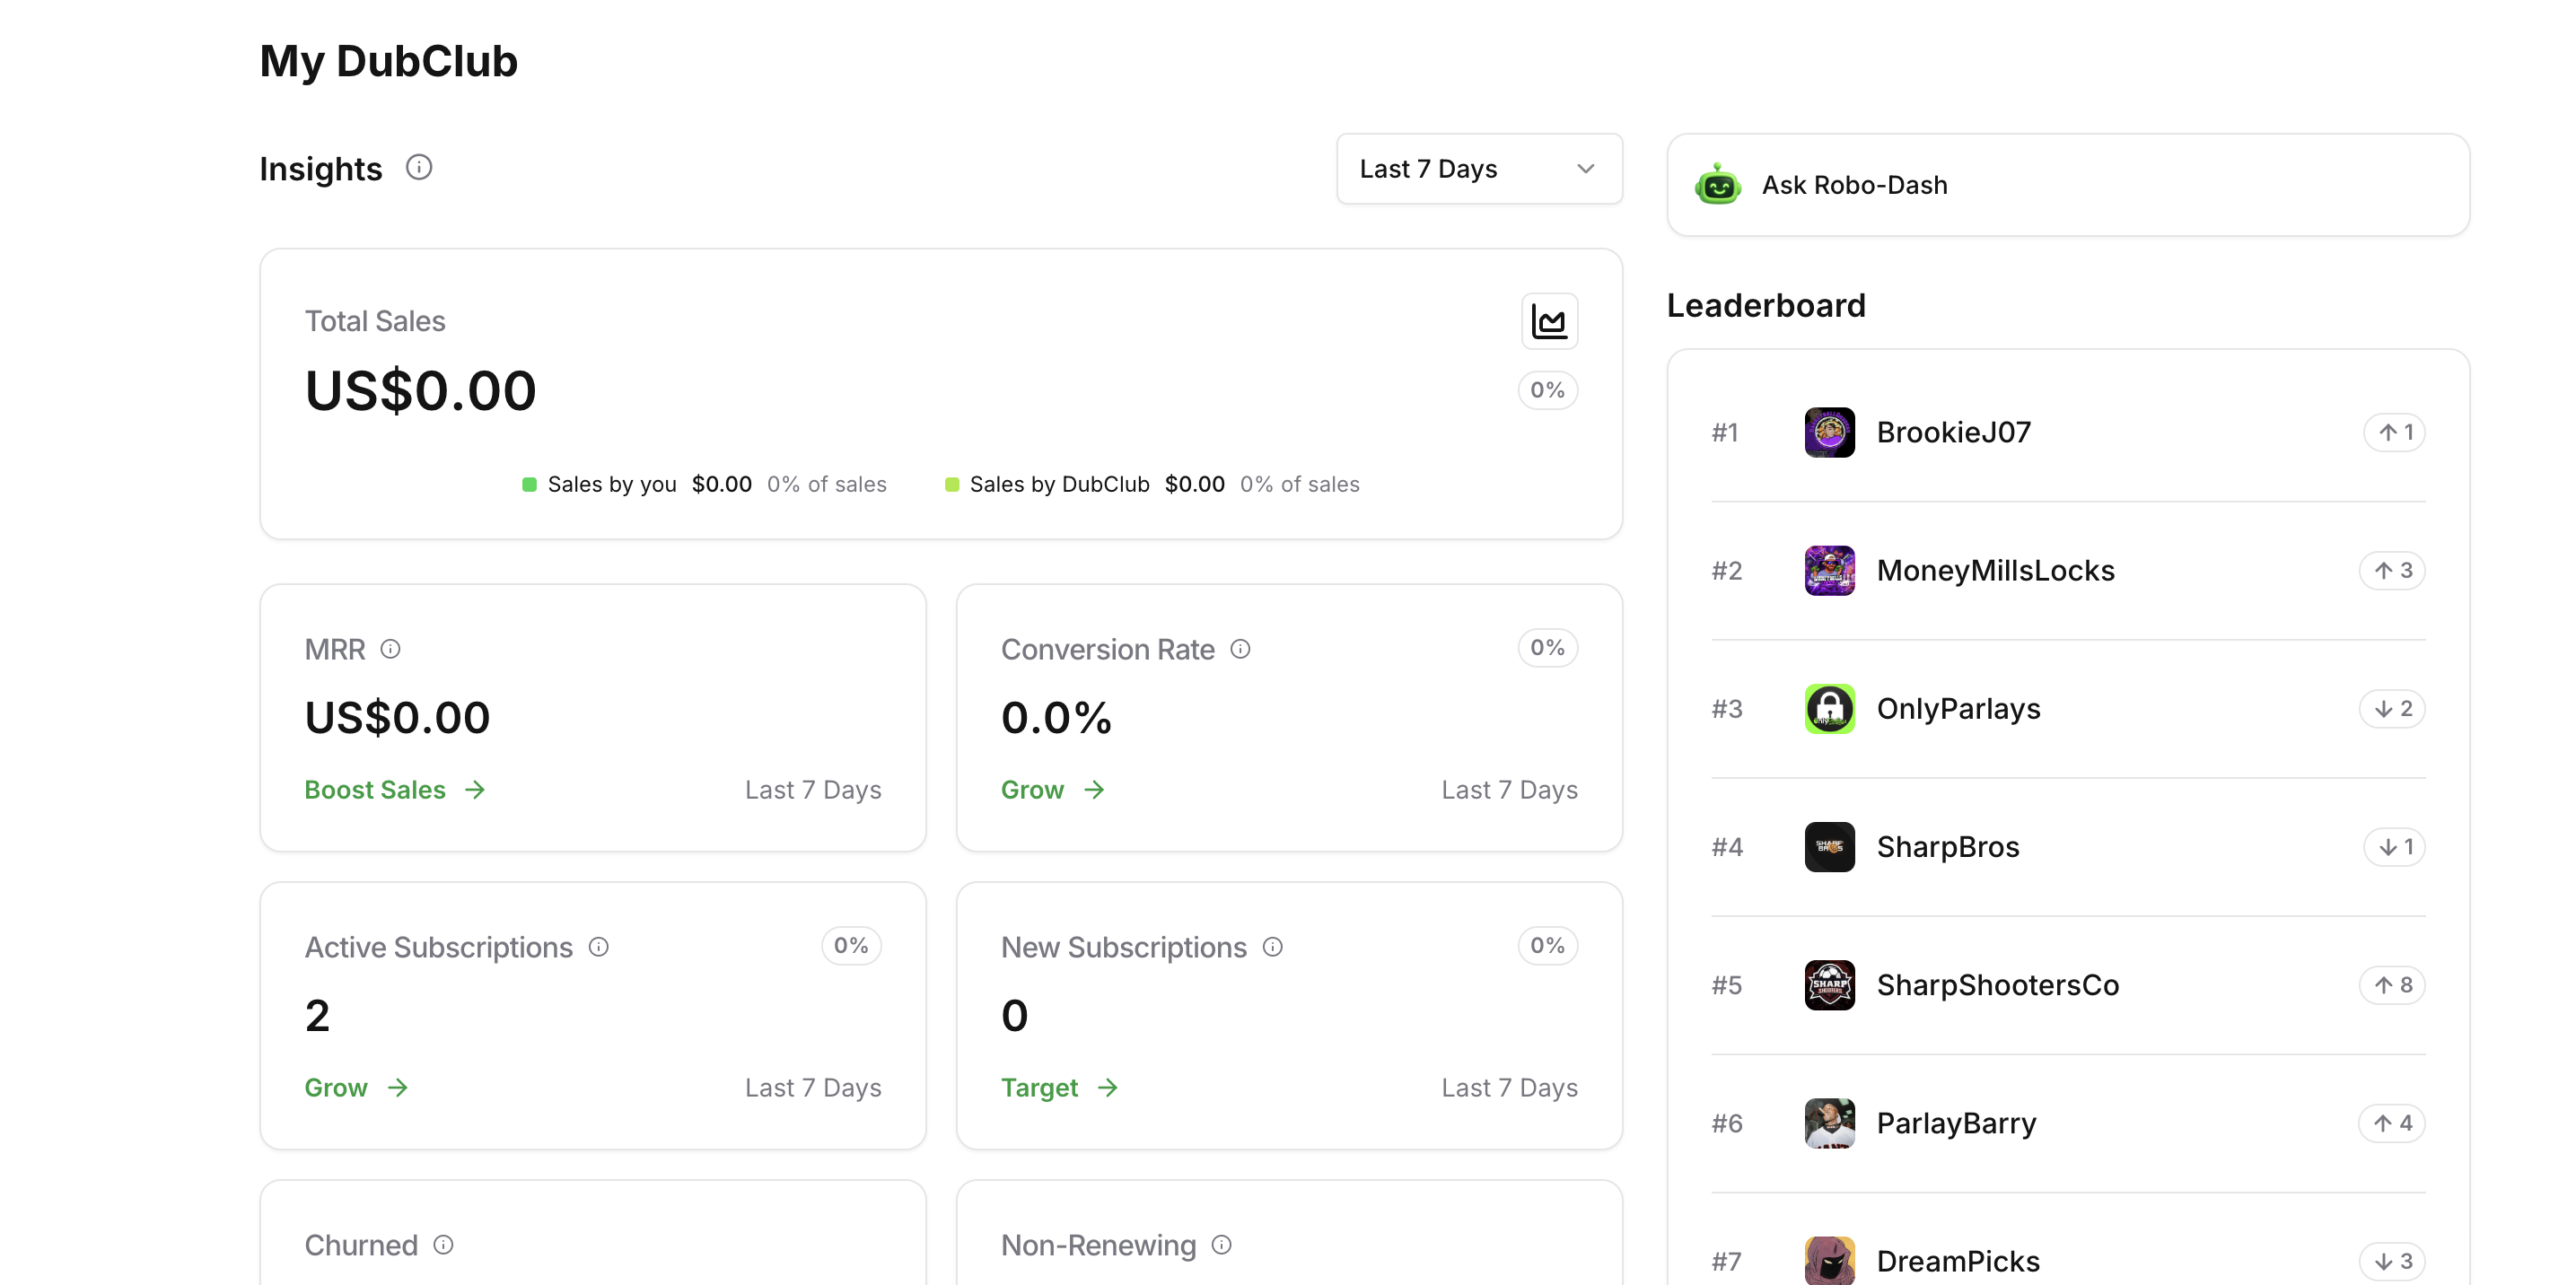This screenshot has width=2576, height=1285.
Task: Select OnlyParlays in the leaderboard
Action: (1958, 708)
